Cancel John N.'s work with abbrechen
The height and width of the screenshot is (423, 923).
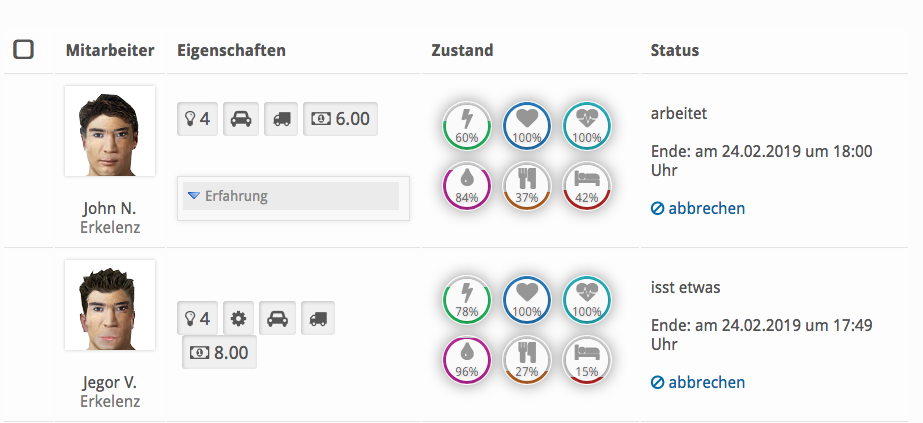(698, 208)
